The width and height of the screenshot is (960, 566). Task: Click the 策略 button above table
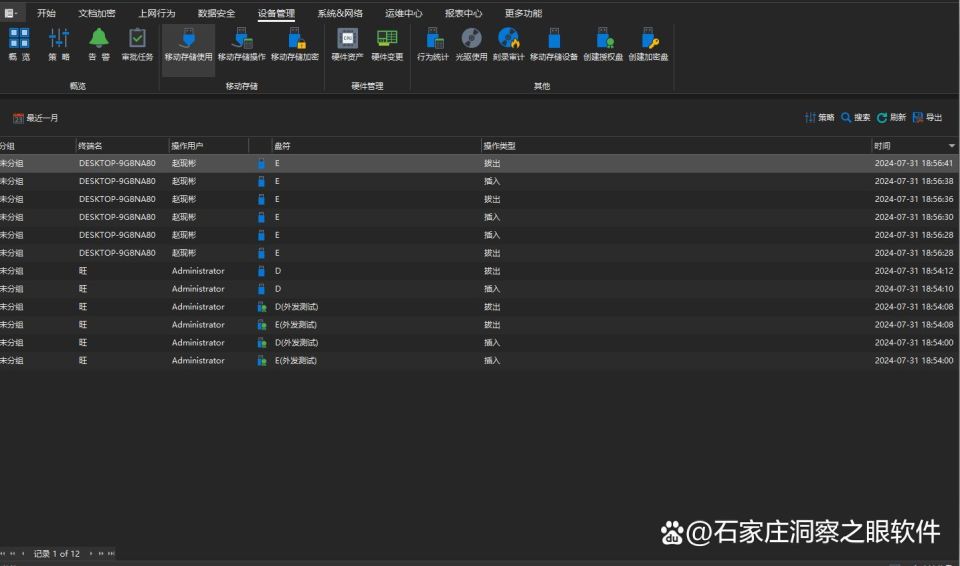click(820, 117)
